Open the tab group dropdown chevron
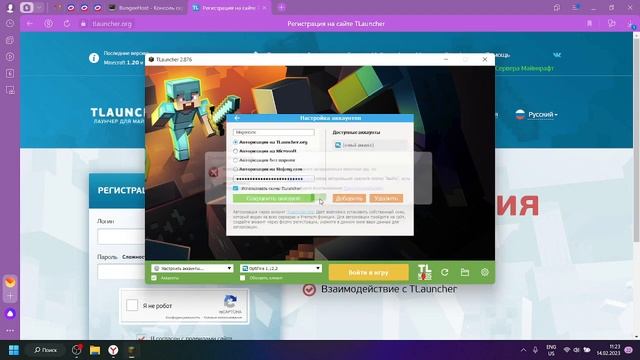The width and height of the screenshot is (640, 360). [38, 8]
